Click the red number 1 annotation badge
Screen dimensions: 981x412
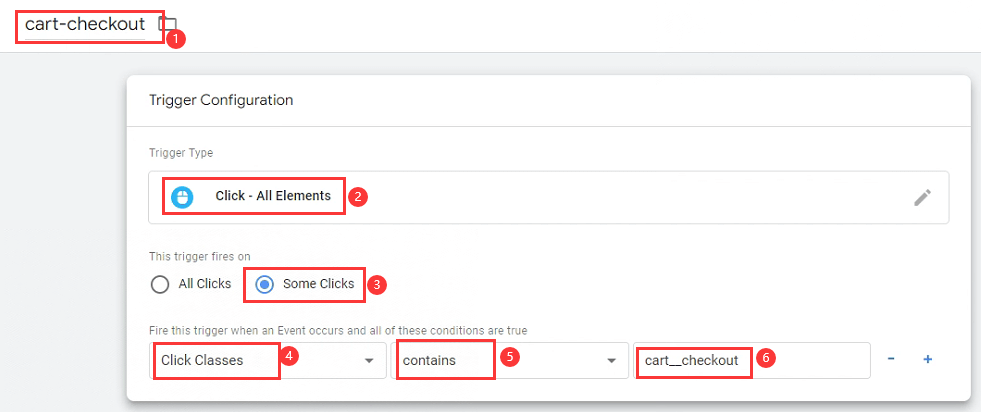[x=176, y=39]
